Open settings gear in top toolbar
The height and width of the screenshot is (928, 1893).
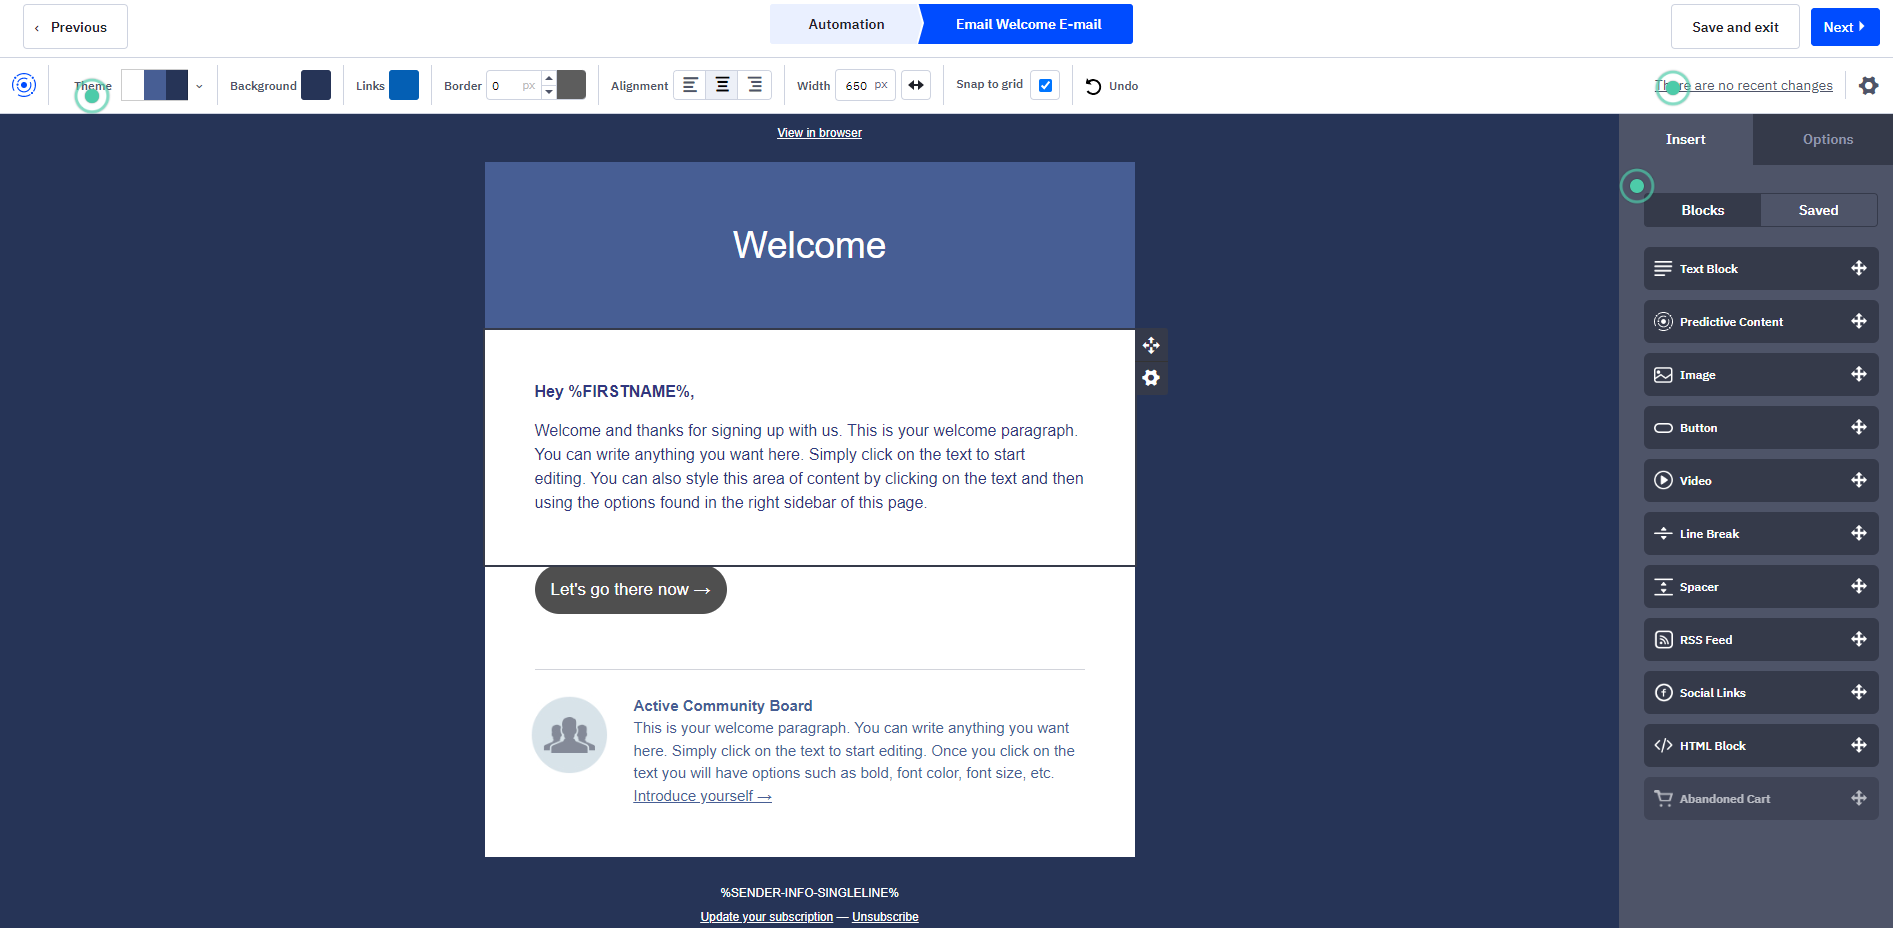(1868, 86)
